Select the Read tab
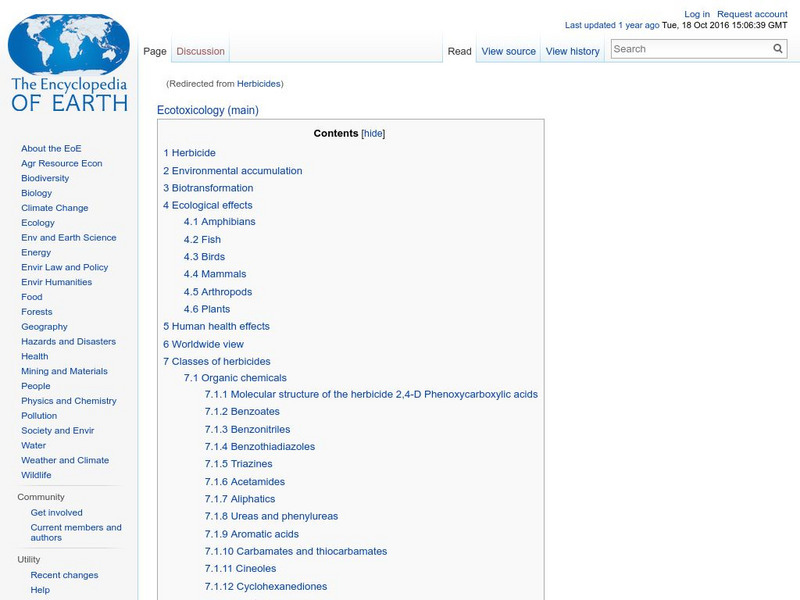This screenshot has height=600, width=800. (459, 51)
